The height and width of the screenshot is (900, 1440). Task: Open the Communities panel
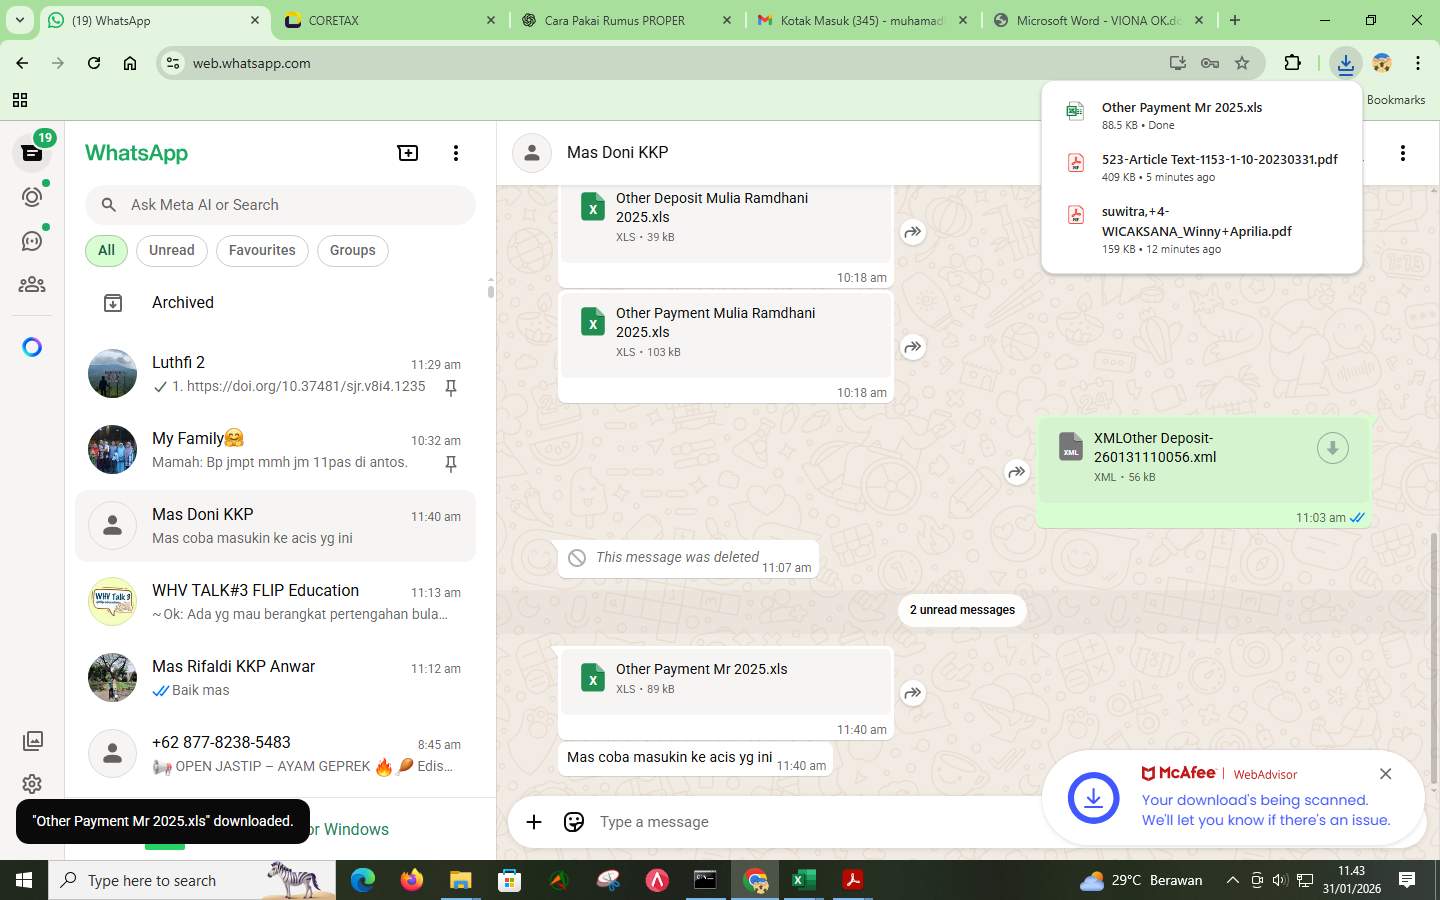tap(32, 284)
